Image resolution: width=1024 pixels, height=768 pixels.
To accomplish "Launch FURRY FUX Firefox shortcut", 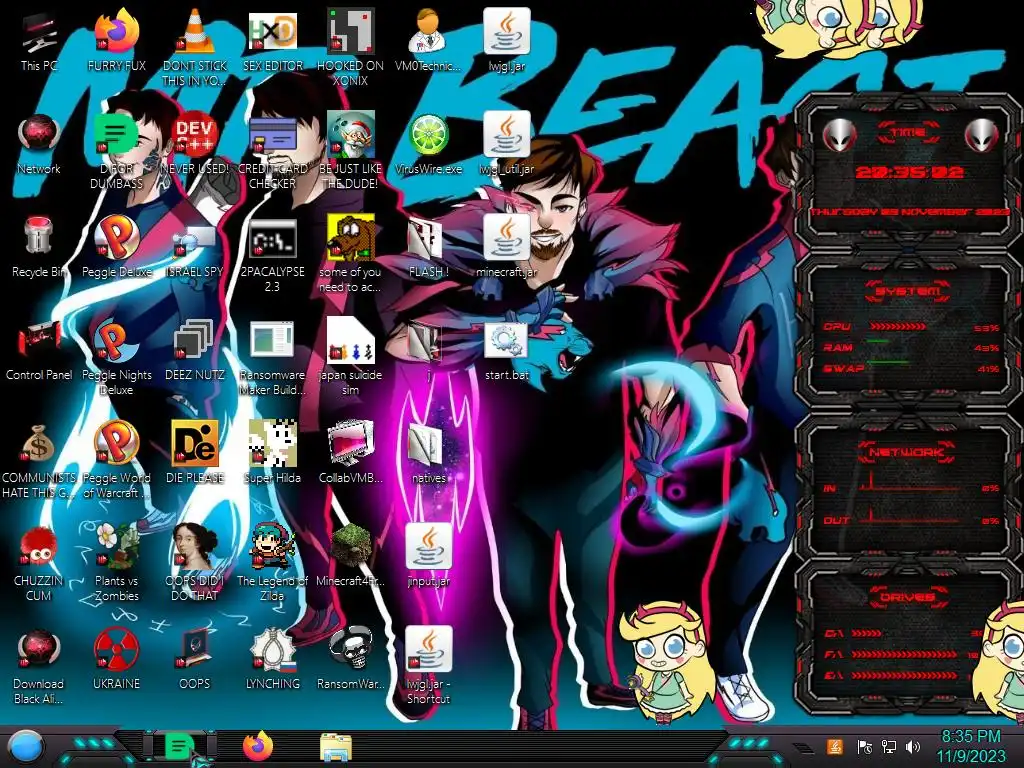I will 116,41.
